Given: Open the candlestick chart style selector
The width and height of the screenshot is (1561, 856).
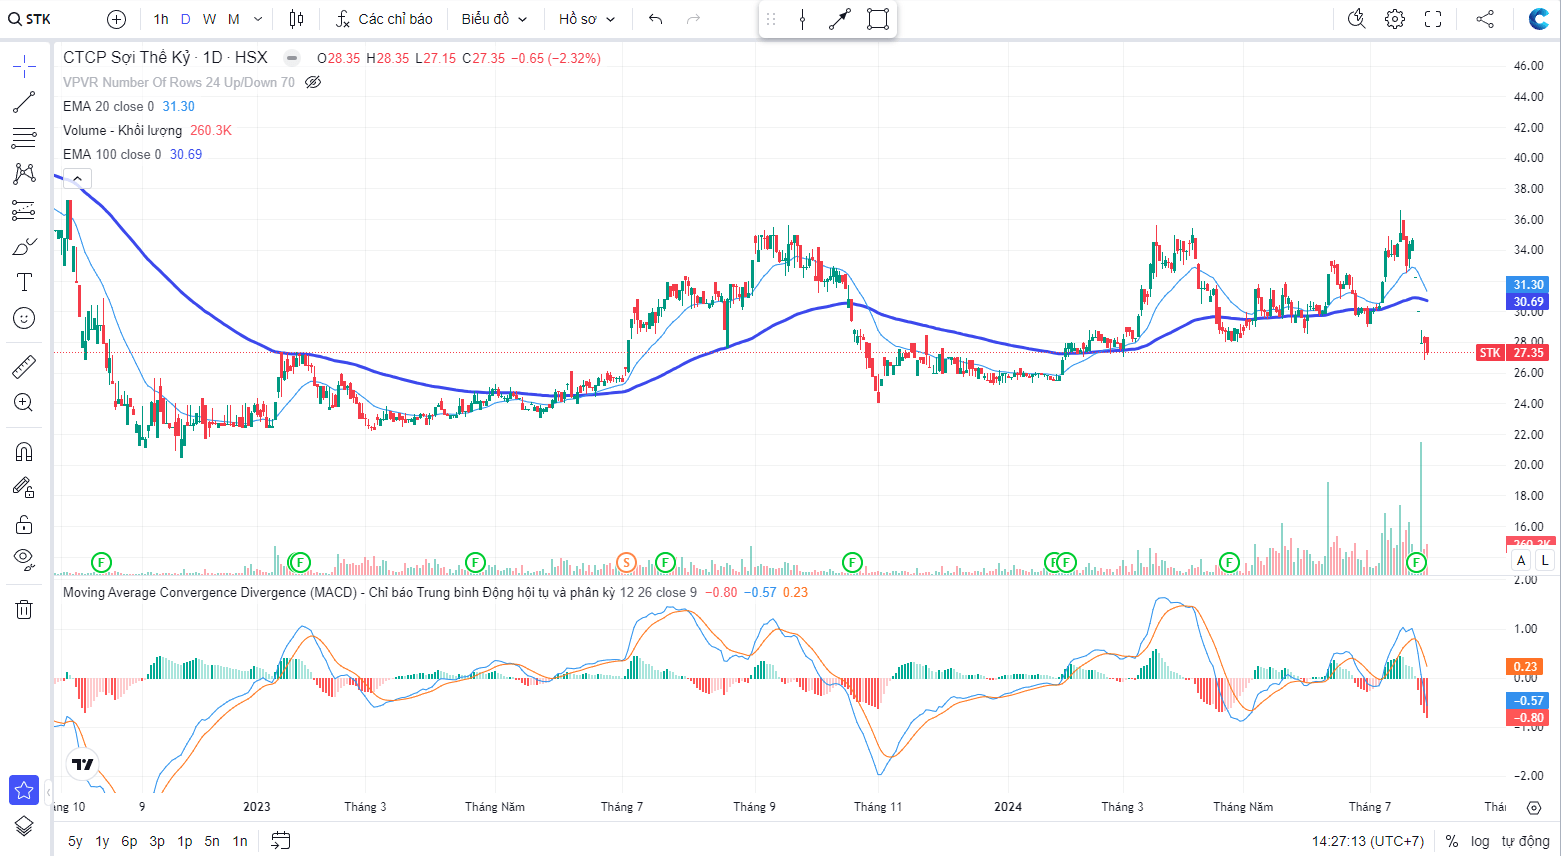Looking at the screenshot, I should 296,19.
